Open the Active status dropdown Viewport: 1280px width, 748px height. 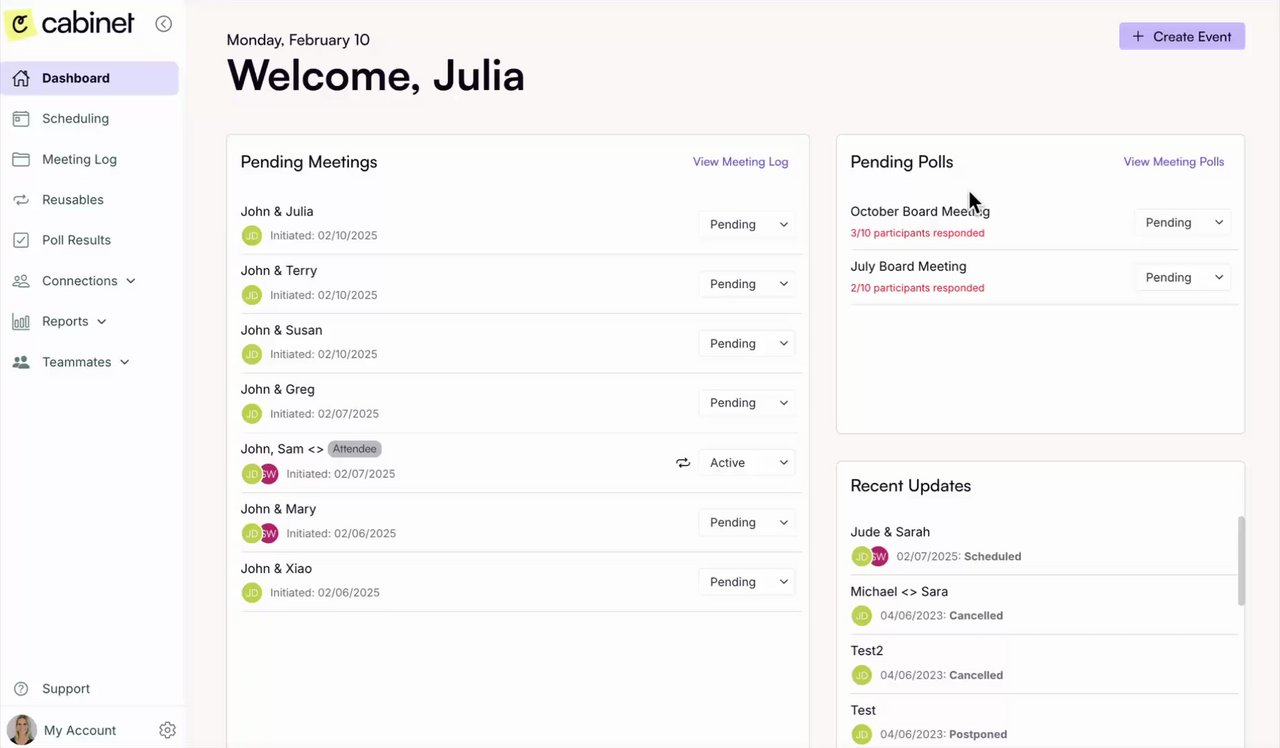pyautogui.click(x=747, y=463)
